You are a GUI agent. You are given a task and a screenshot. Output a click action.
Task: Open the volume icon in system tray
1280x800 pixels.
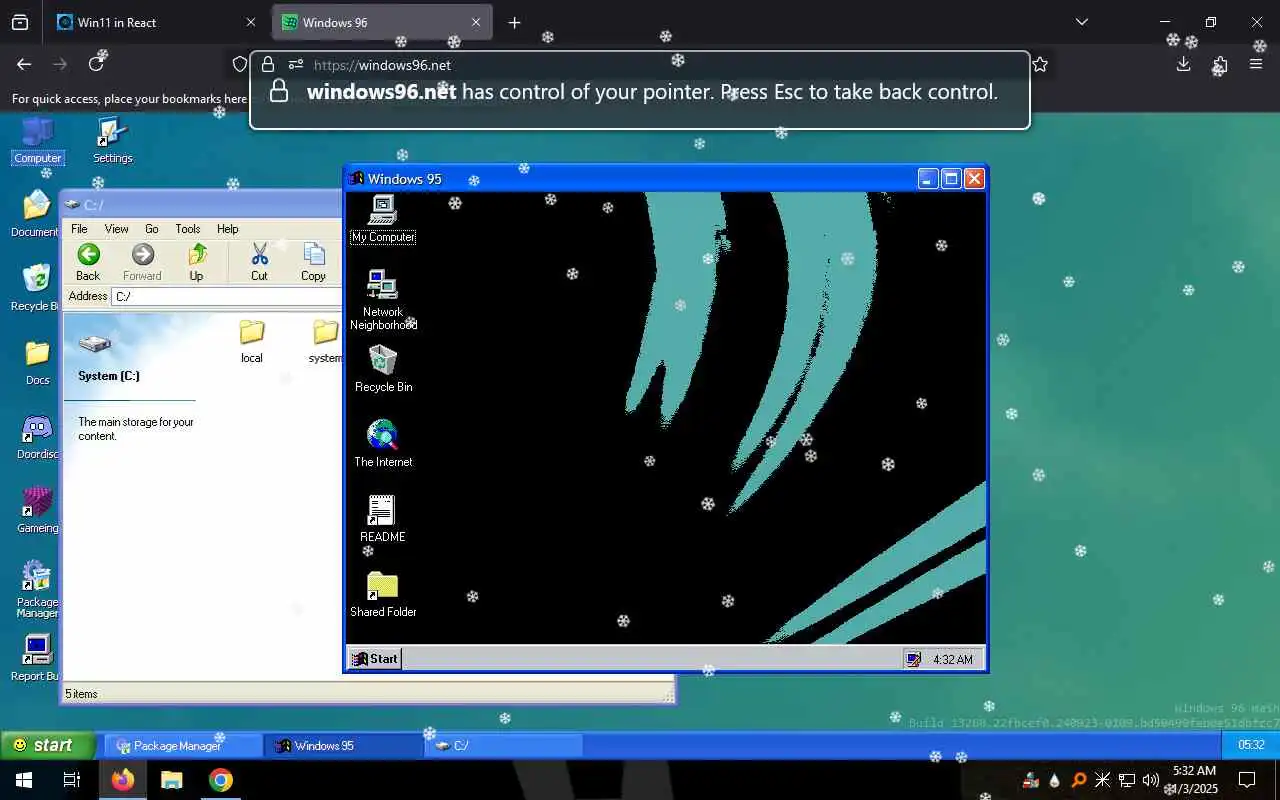click(x=1150, y=780)
